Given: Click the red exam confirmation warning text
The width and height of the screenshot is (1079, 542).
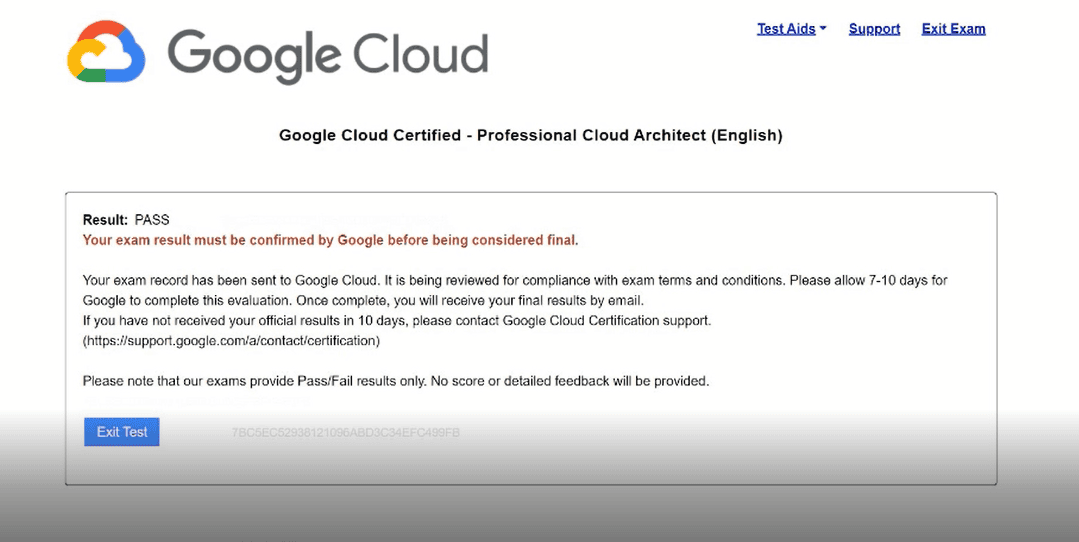Looking at the screenshot, I should pyautogui.click(x=330, y=240).
